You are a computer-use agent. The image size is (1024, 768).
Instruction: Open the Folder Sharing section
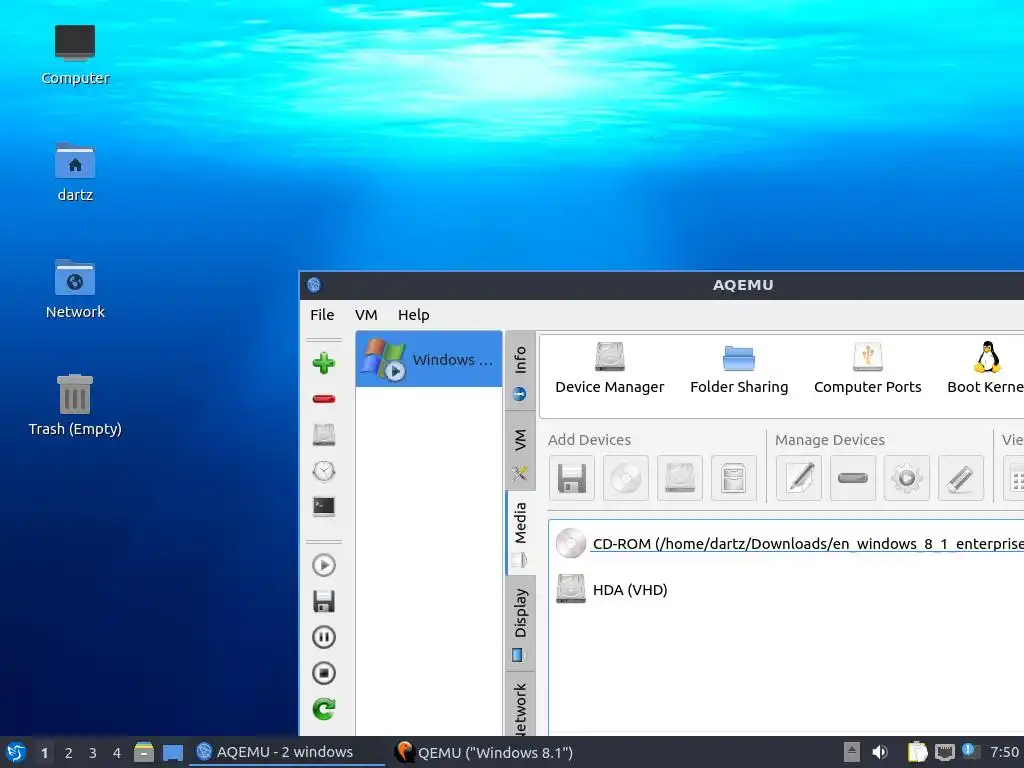pyautogui.click(x=739, y=368)
